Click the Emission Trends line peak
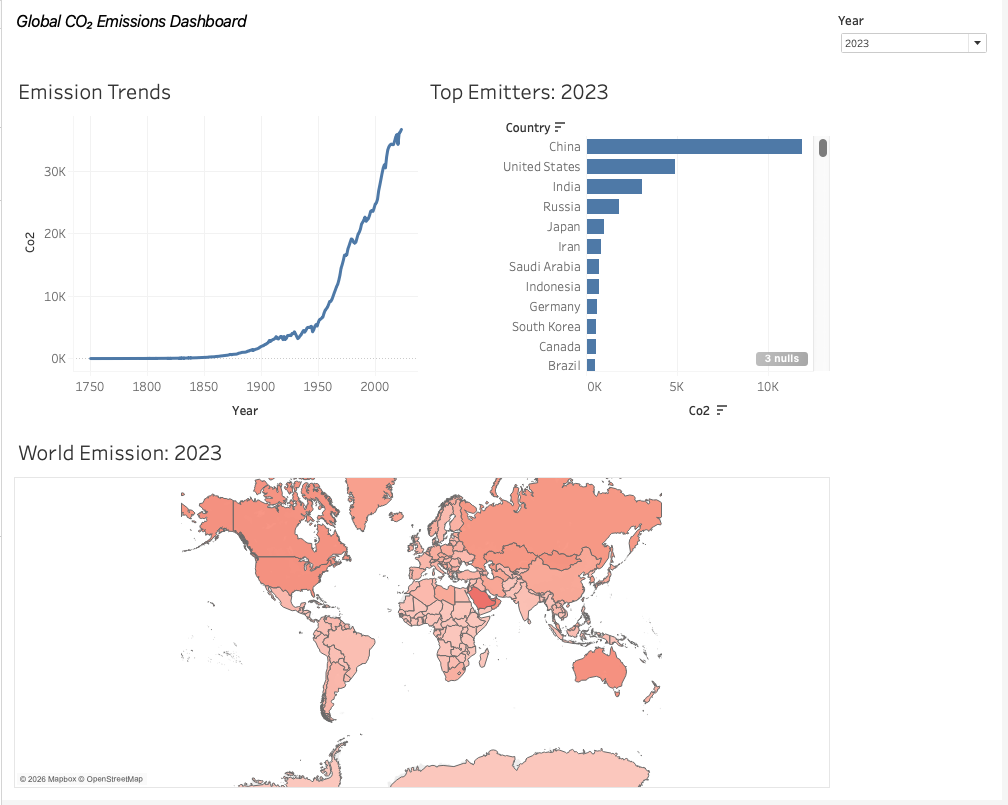 (x=401, y=130)
